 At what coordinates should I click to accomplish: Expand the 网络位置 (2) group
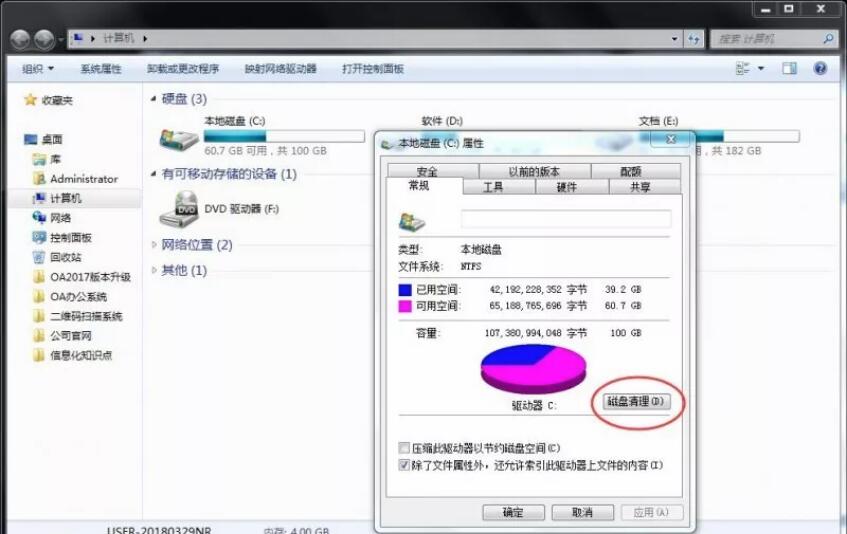tap(154, 245)
